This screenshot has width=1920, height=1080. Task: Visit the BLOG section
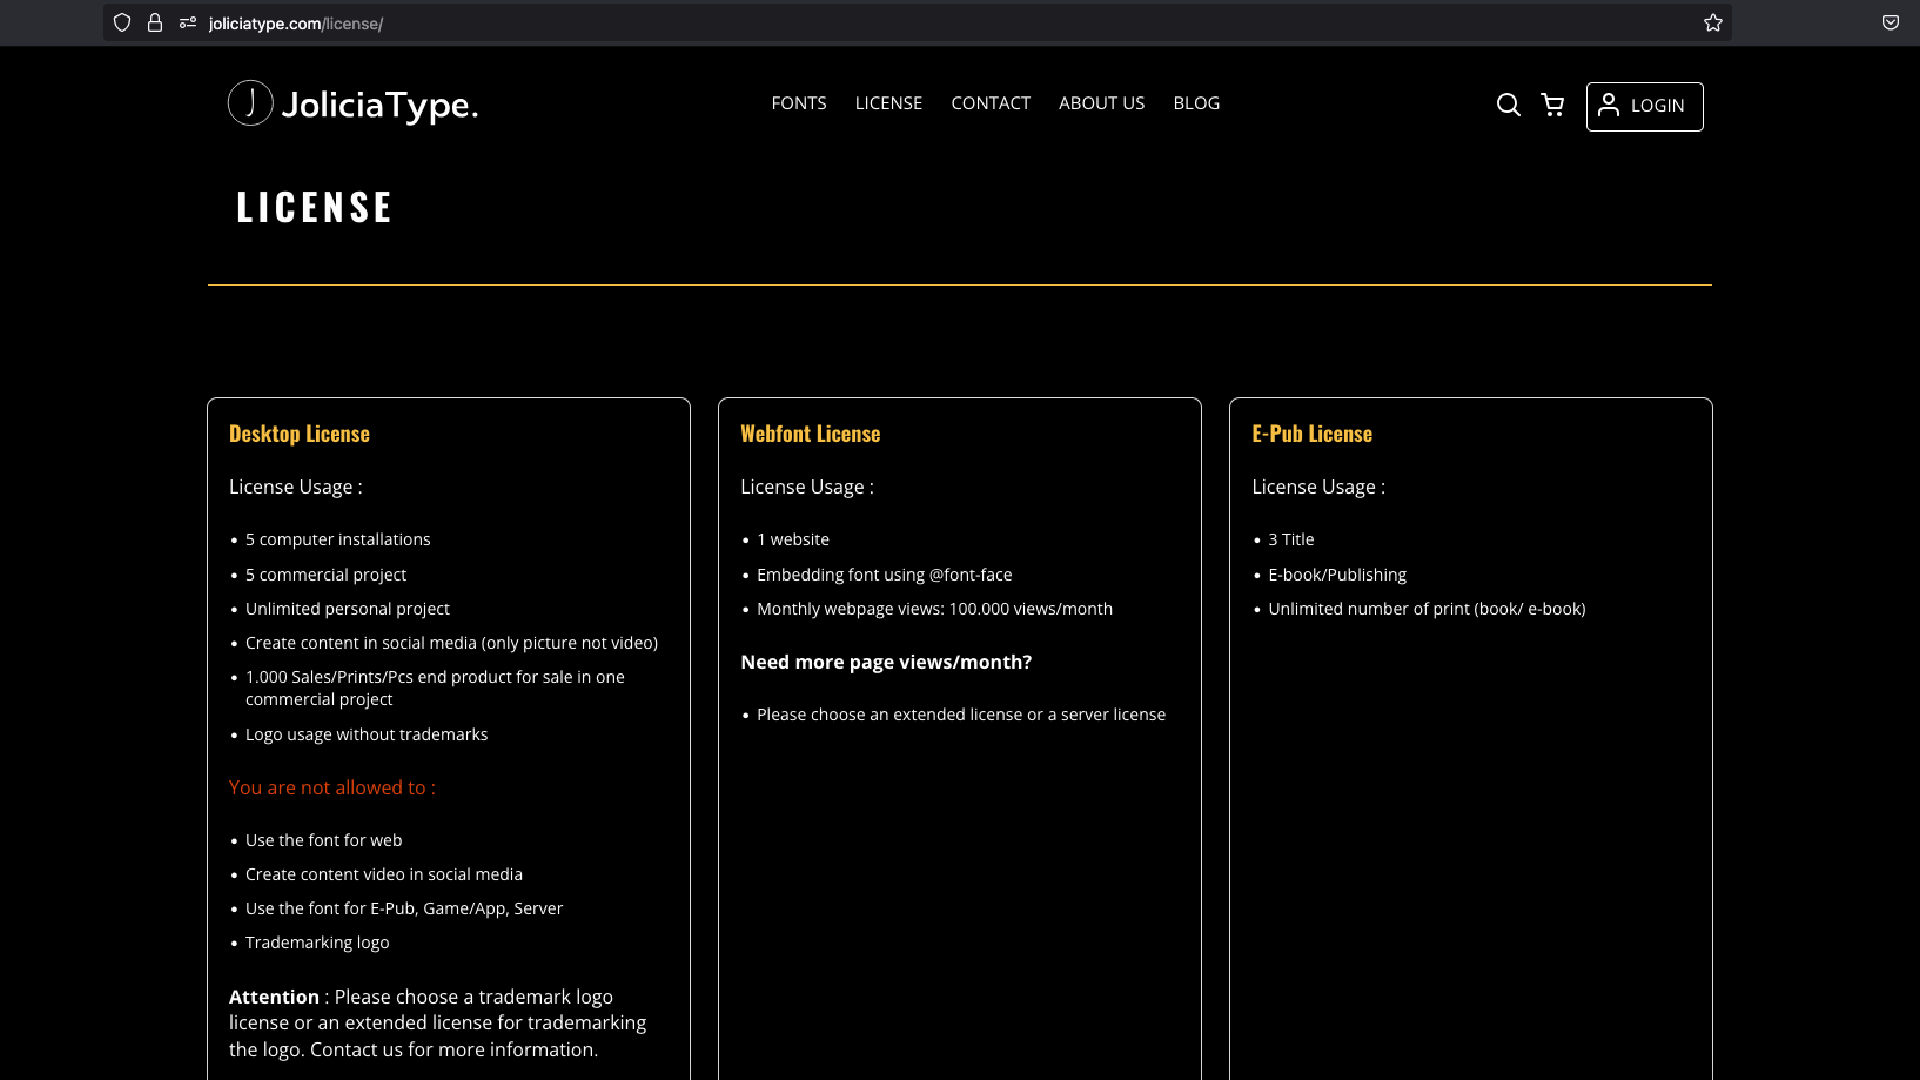tap(1196, 103)
